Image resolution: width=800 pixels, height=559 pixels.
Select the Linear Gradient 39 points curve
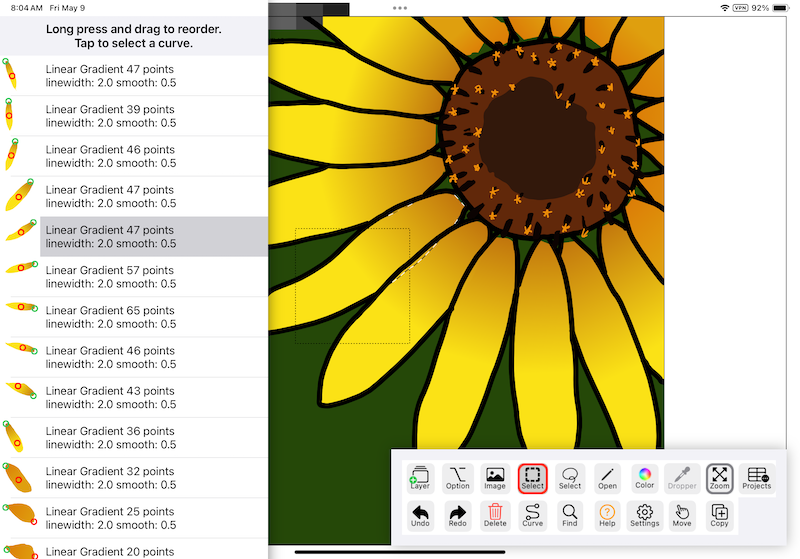(x=134, y=116)
